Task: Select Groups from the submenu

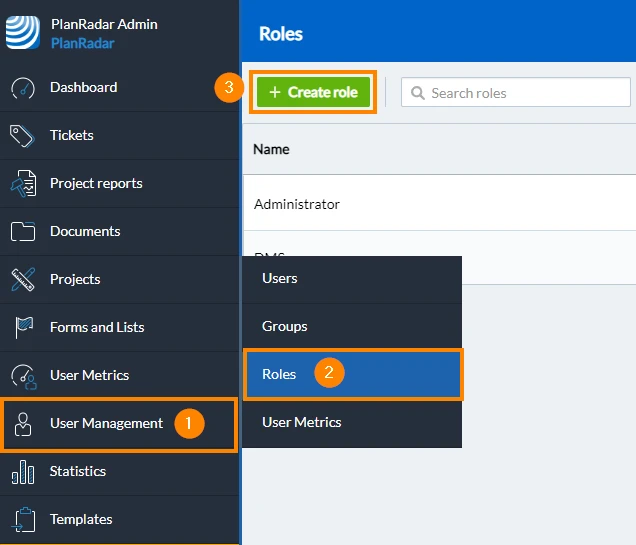Action: (x=352, y=327)
